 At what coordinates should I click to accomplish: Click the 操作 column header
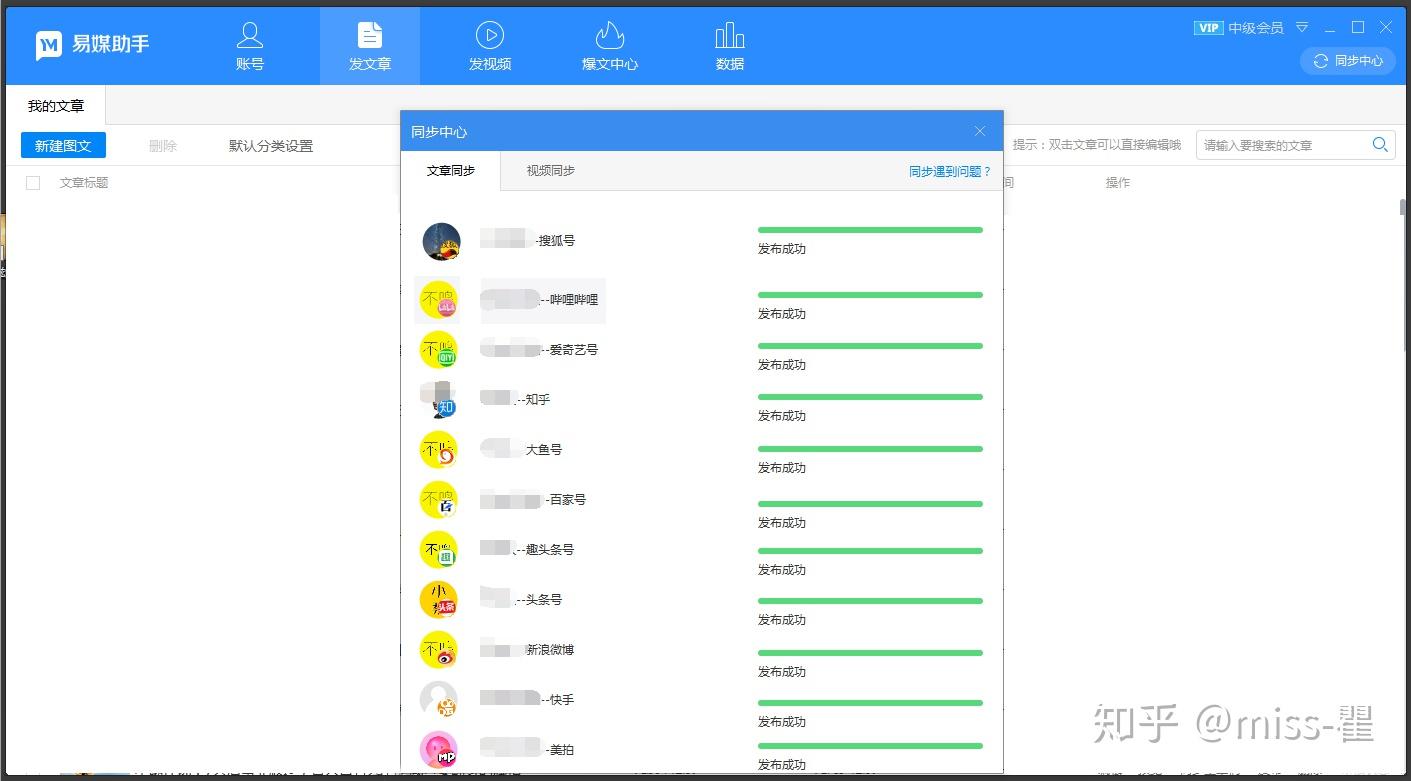pyautogui.click(x=1118, y=183)
